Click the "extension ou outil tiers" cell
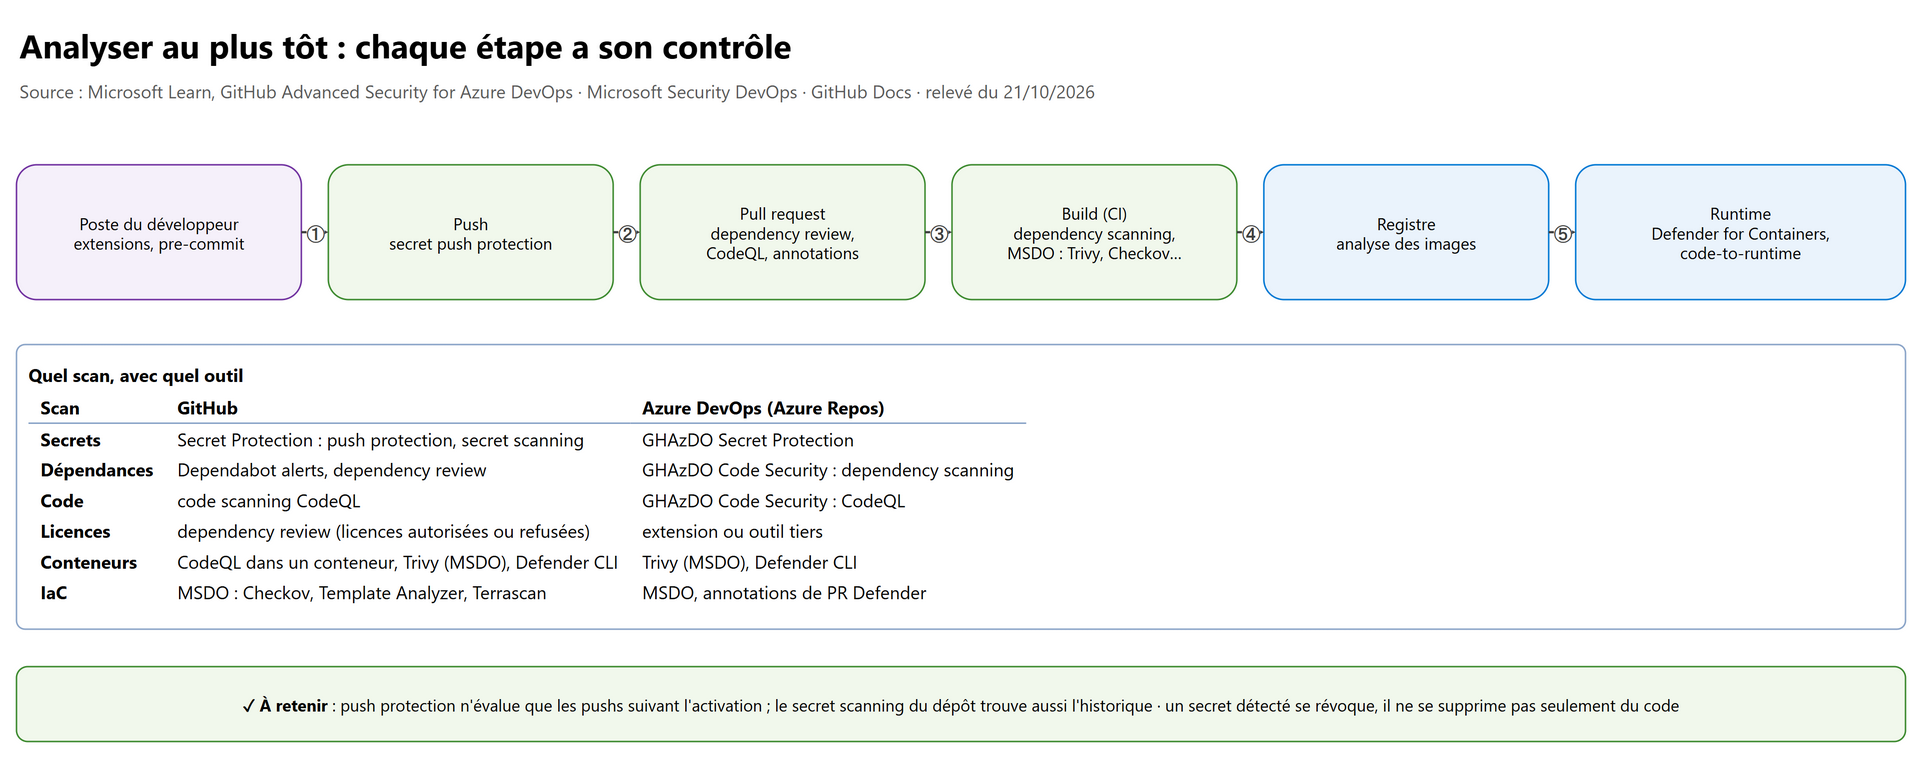Viewport: 1925px width, 761px height. click(x=732, y=532)
